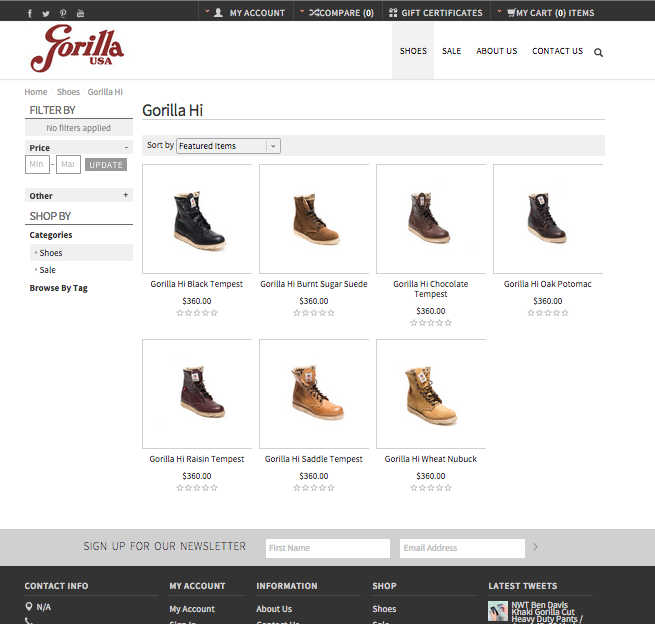Viewport: 655px width, 624px height.
Task: Open the Facebook social icon
Action: click(x=30, y=13)
